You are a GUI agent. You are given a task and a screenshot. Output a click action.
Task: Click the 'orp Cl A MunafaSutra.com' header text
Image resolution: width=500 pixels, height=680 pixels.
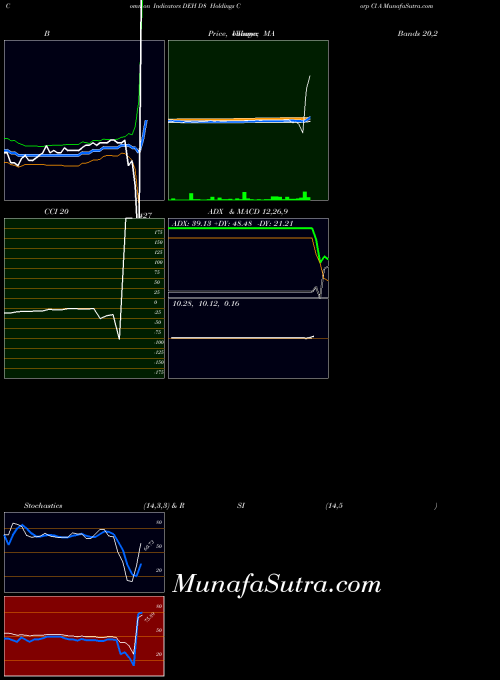(x=396, y=6)
